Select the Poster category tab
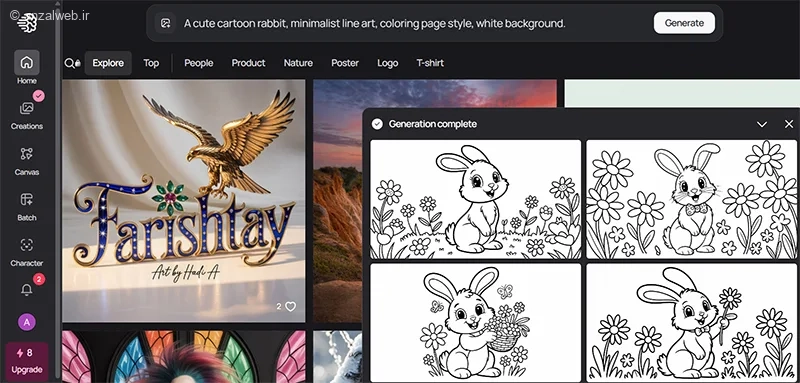 pyautogui.click(x=345, y=63)
